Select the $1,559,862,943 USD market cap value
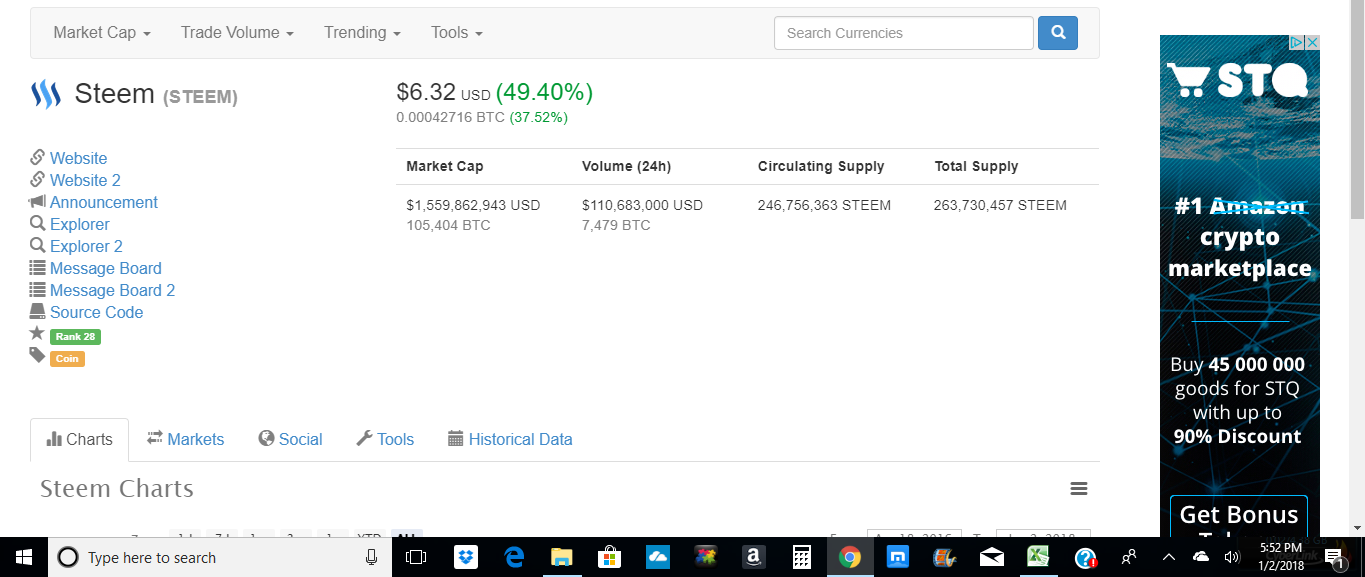The height and width of the screenshot is (577, 1365). tap(473, 205)
